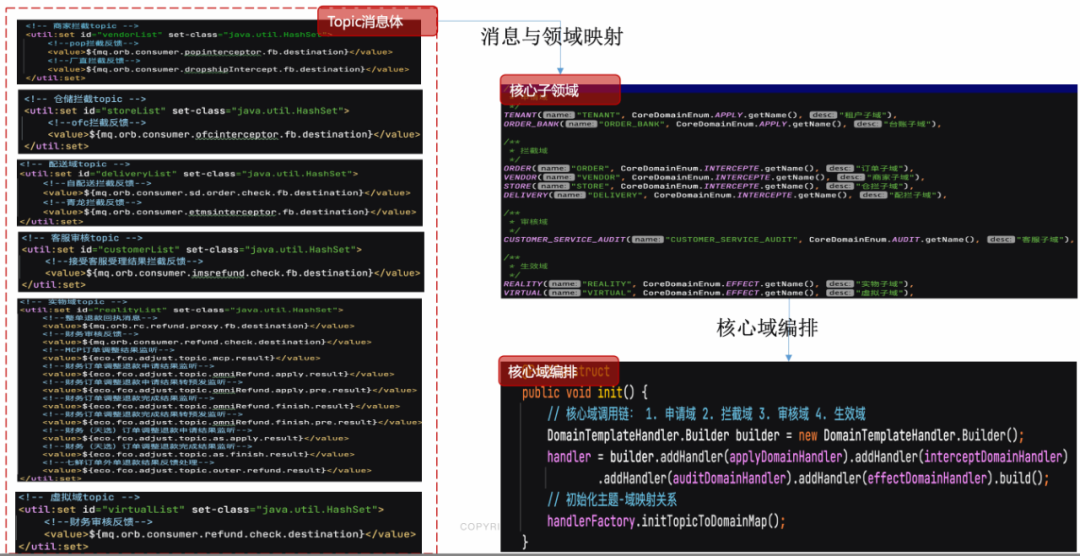The height and width of the screenshot is (556, 1080).
Task: Click the handlerFactory.initTopicToDomainMap() line
Action: point(667,520)
